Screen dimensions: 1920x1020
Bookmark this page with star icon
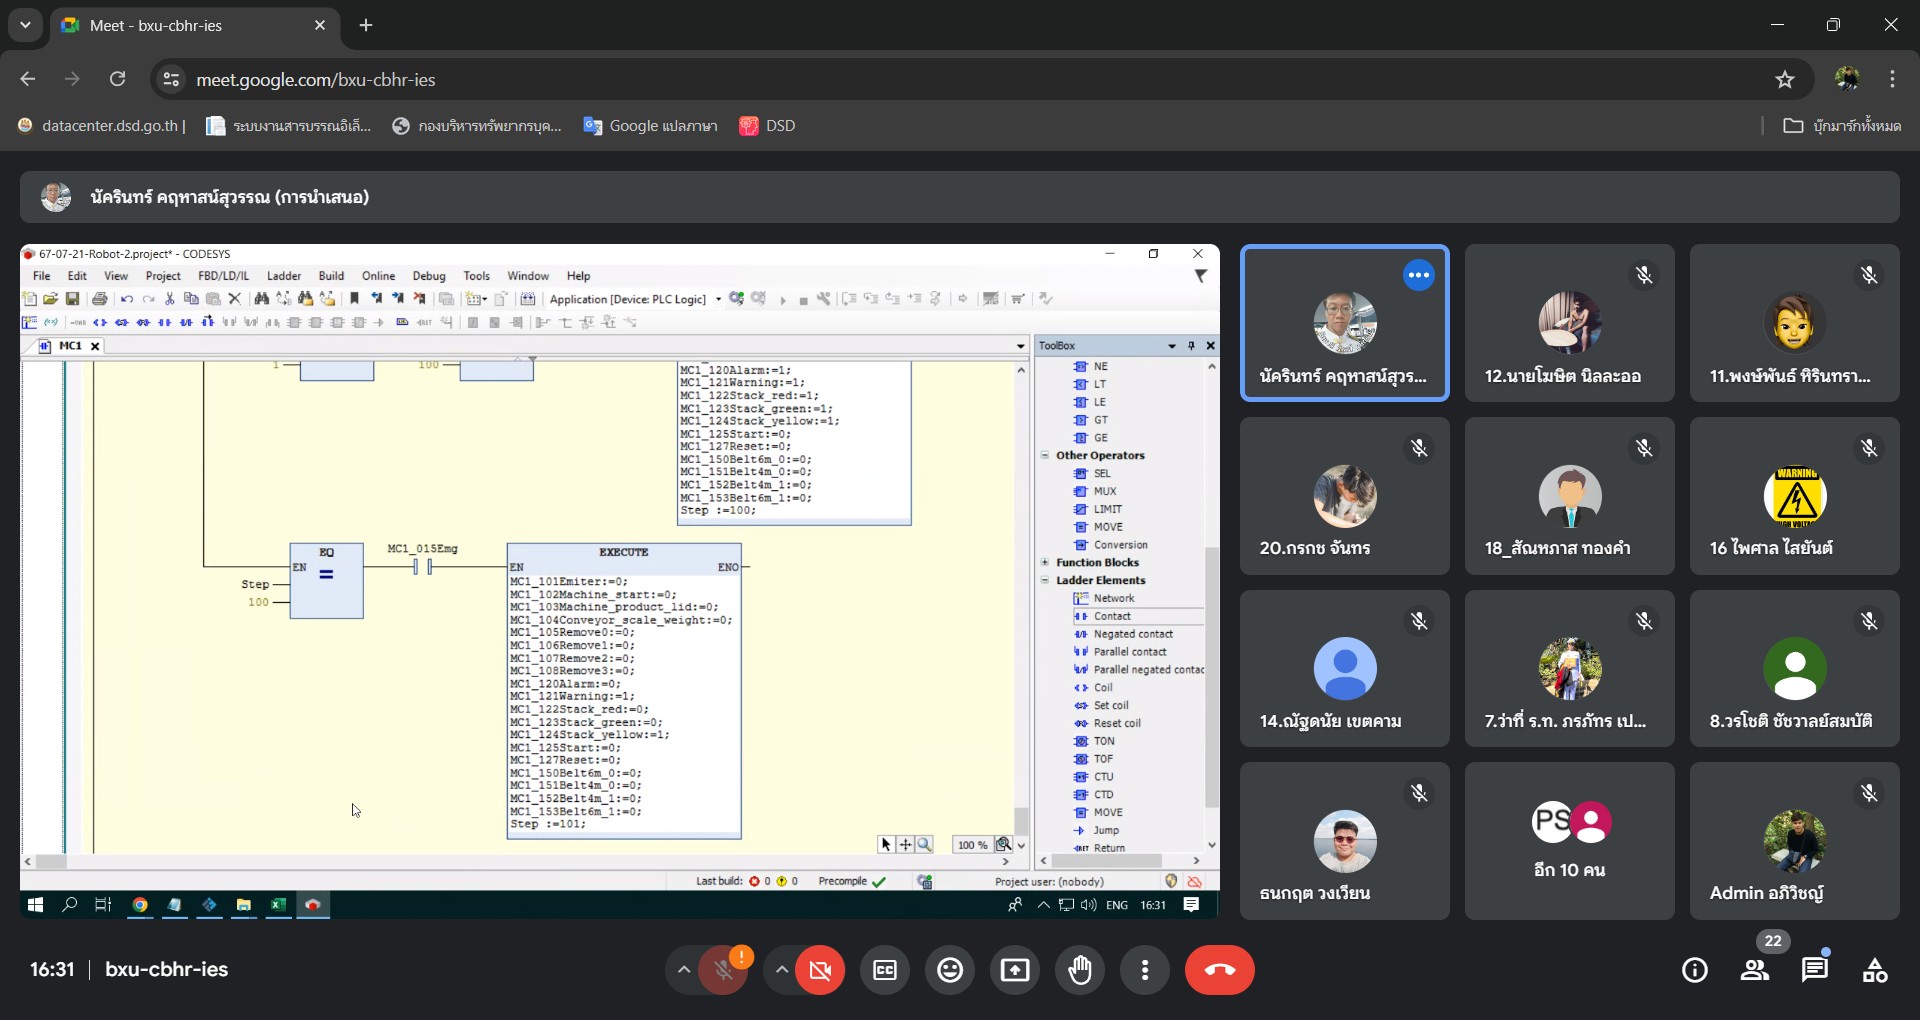pos(1785,80)
